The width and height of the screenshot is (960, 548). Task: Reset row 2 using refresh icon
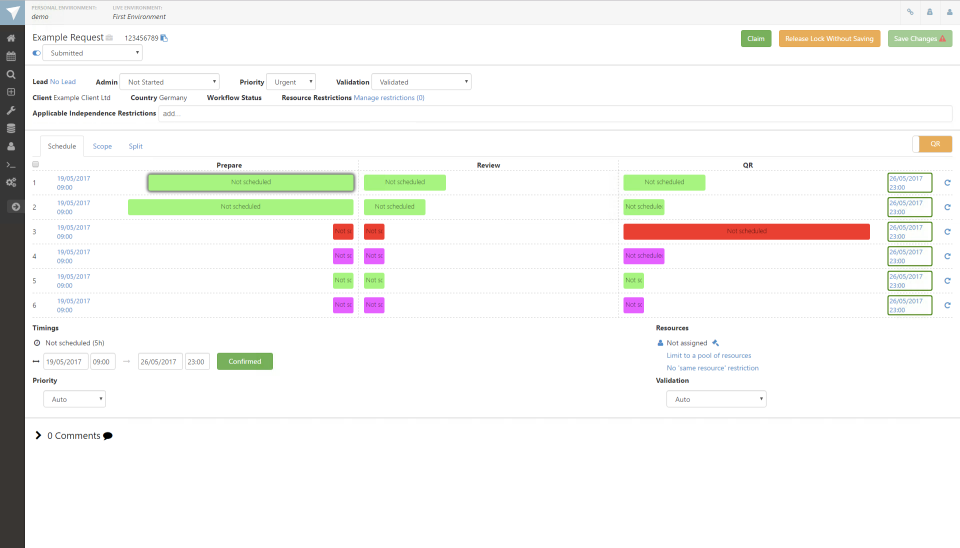pyautogui.click(x=947, y=207)
